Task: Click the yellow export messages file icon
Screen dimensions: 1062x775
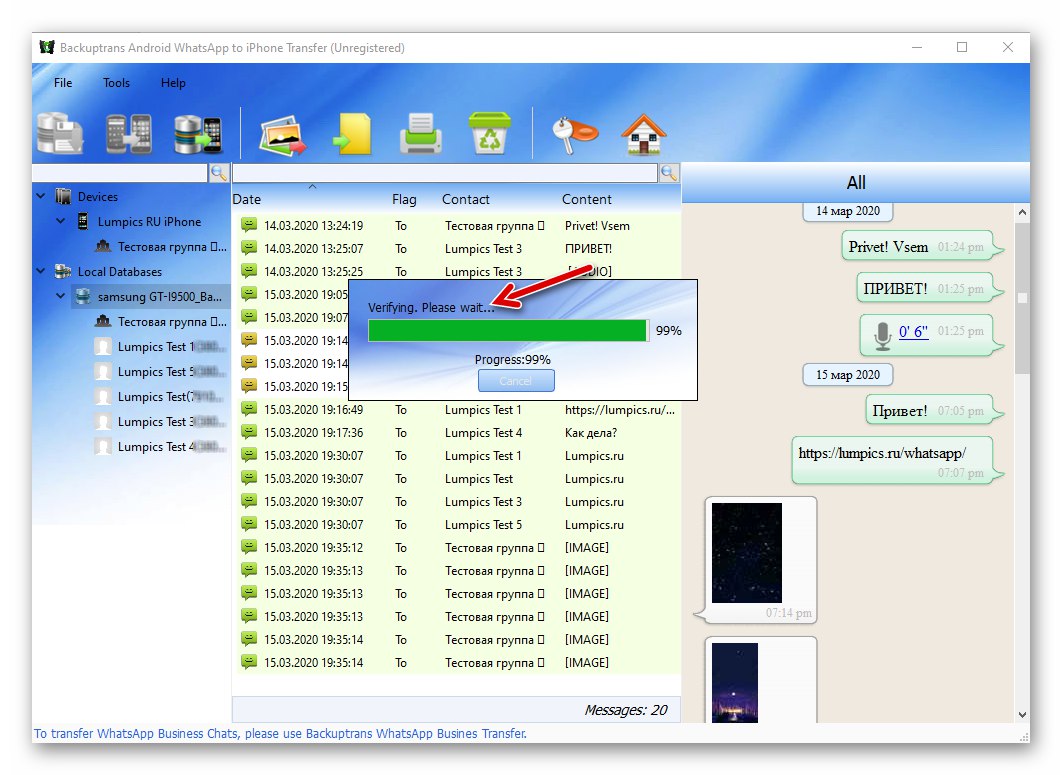Action: click(353, 133)
